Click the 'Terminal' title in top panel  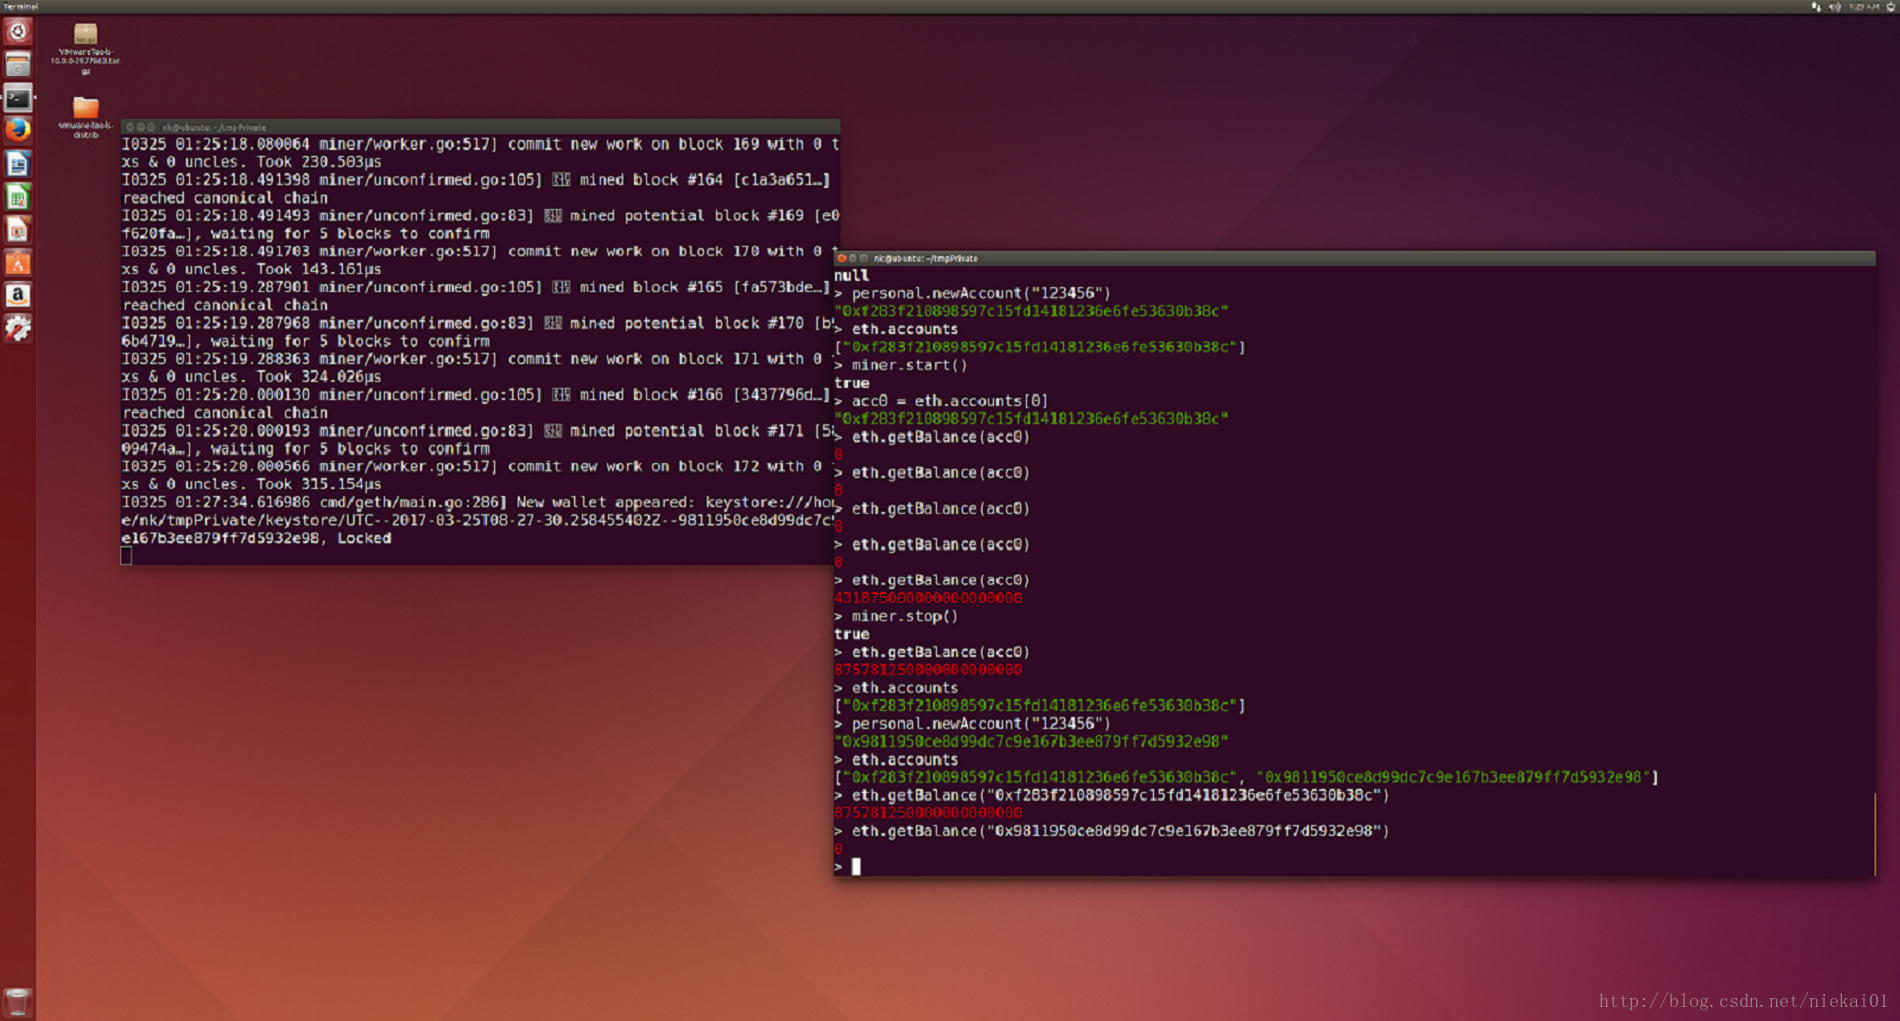(x=19, y=6)
